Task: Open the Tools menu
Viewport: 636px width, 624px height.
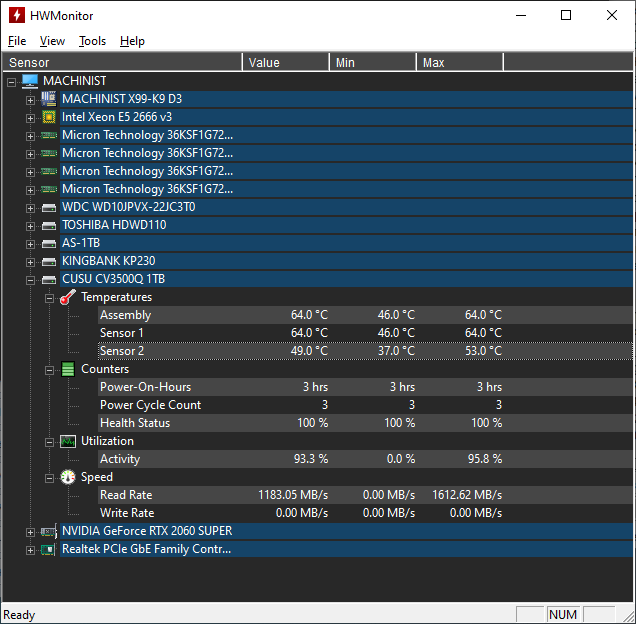Action: (x=92, y=41)
